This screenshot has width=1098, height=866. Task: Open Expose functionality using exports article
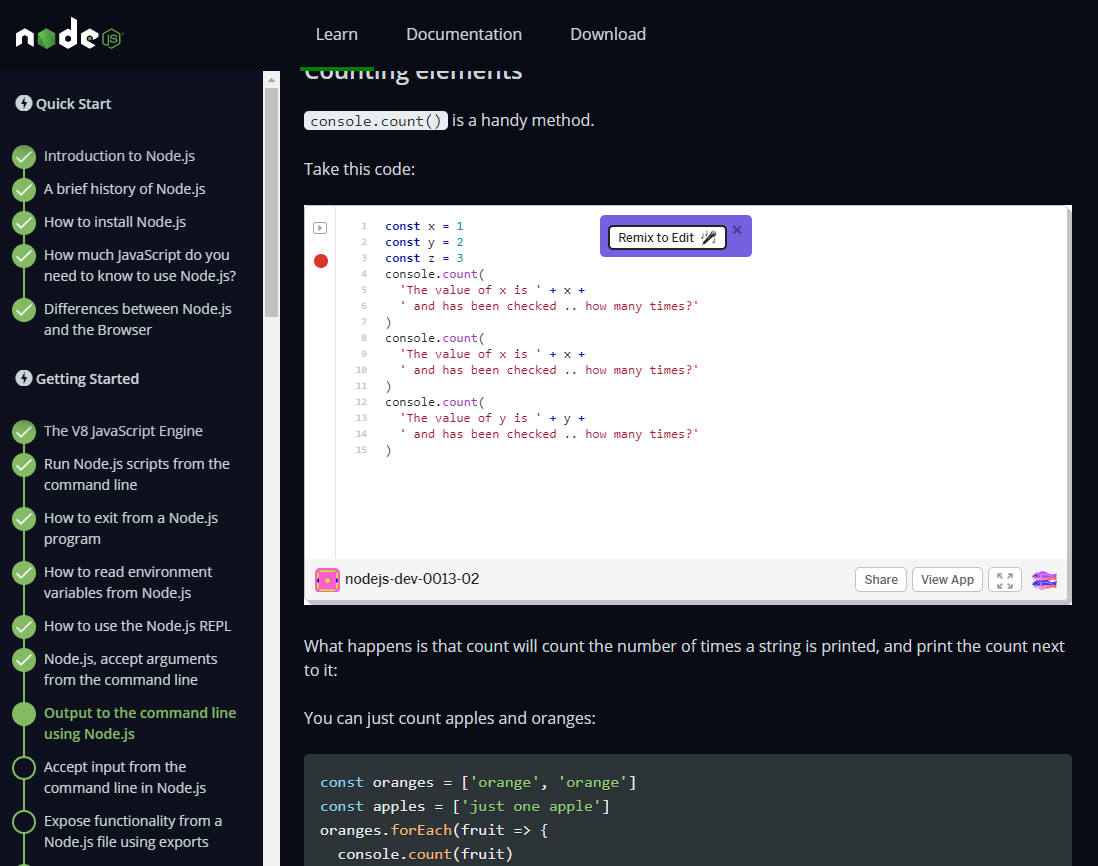click(133, 831)
